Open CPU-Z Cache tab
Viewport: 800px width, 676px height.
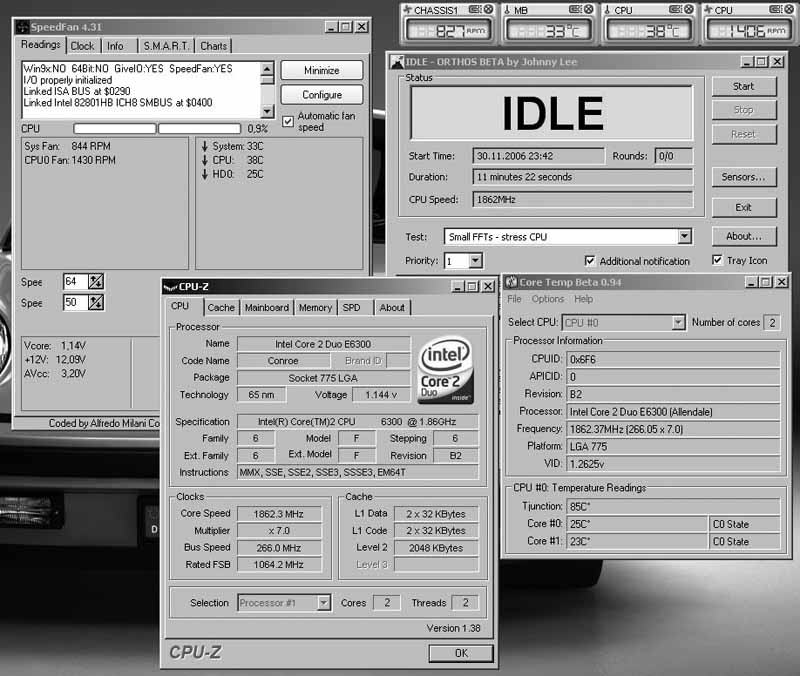[221, 308]
